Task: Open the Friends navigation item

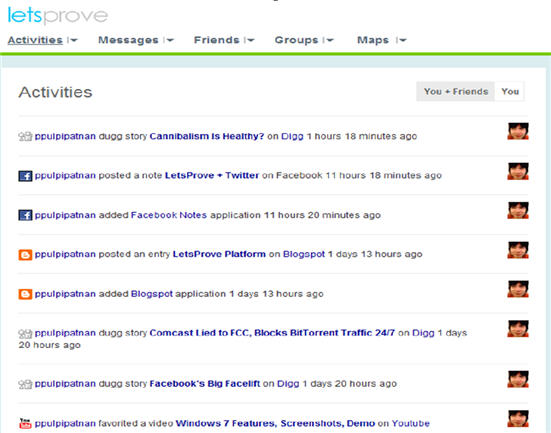Action: (217, 40)
